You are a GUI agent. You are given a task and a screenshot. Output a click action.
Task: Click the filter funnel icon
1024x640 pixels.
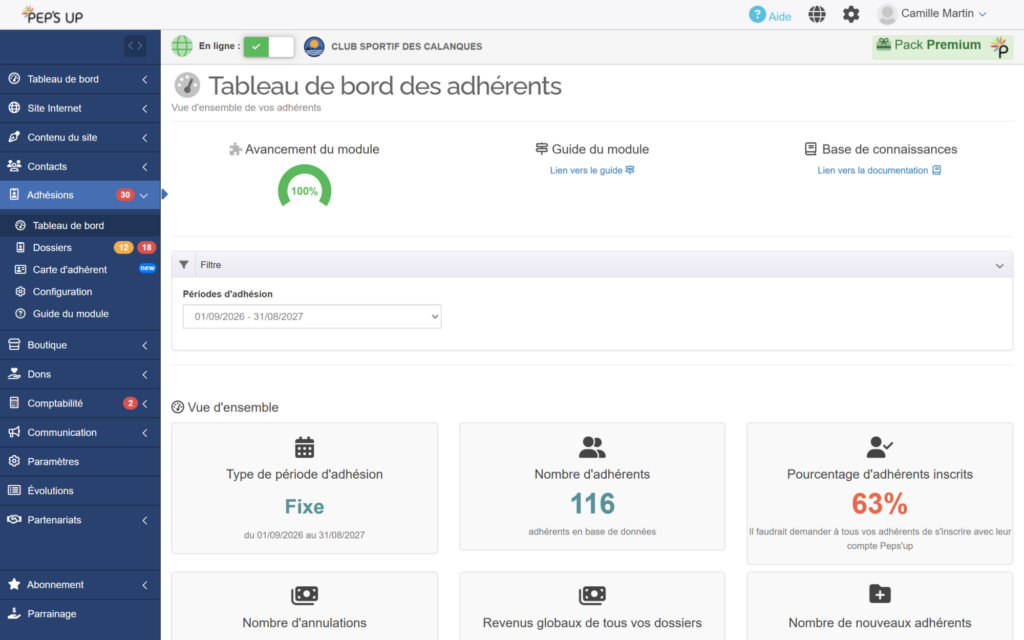click(x=184, y=264)
